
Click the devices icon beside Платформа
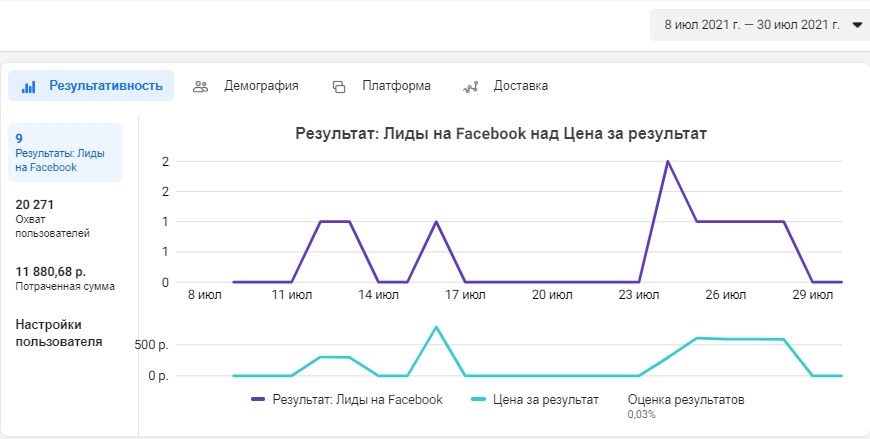[x=339, y=87]
